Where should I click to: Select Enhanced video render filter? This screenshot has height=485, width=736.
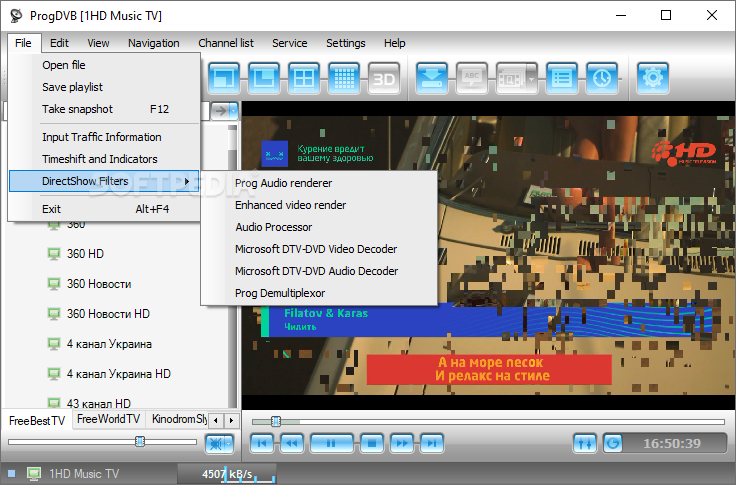pyautogui.click(x=319, y=205)
